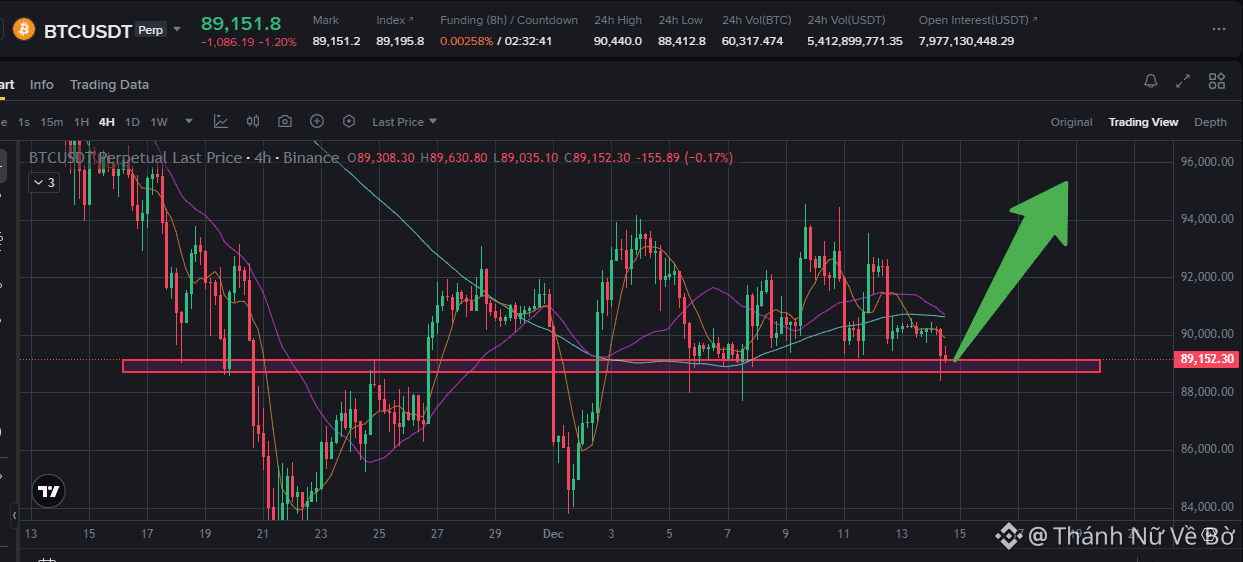Viewport: 1243px width, 562px height.
Task: Click the Dec date label on time axis
Action: coord(553,534)
